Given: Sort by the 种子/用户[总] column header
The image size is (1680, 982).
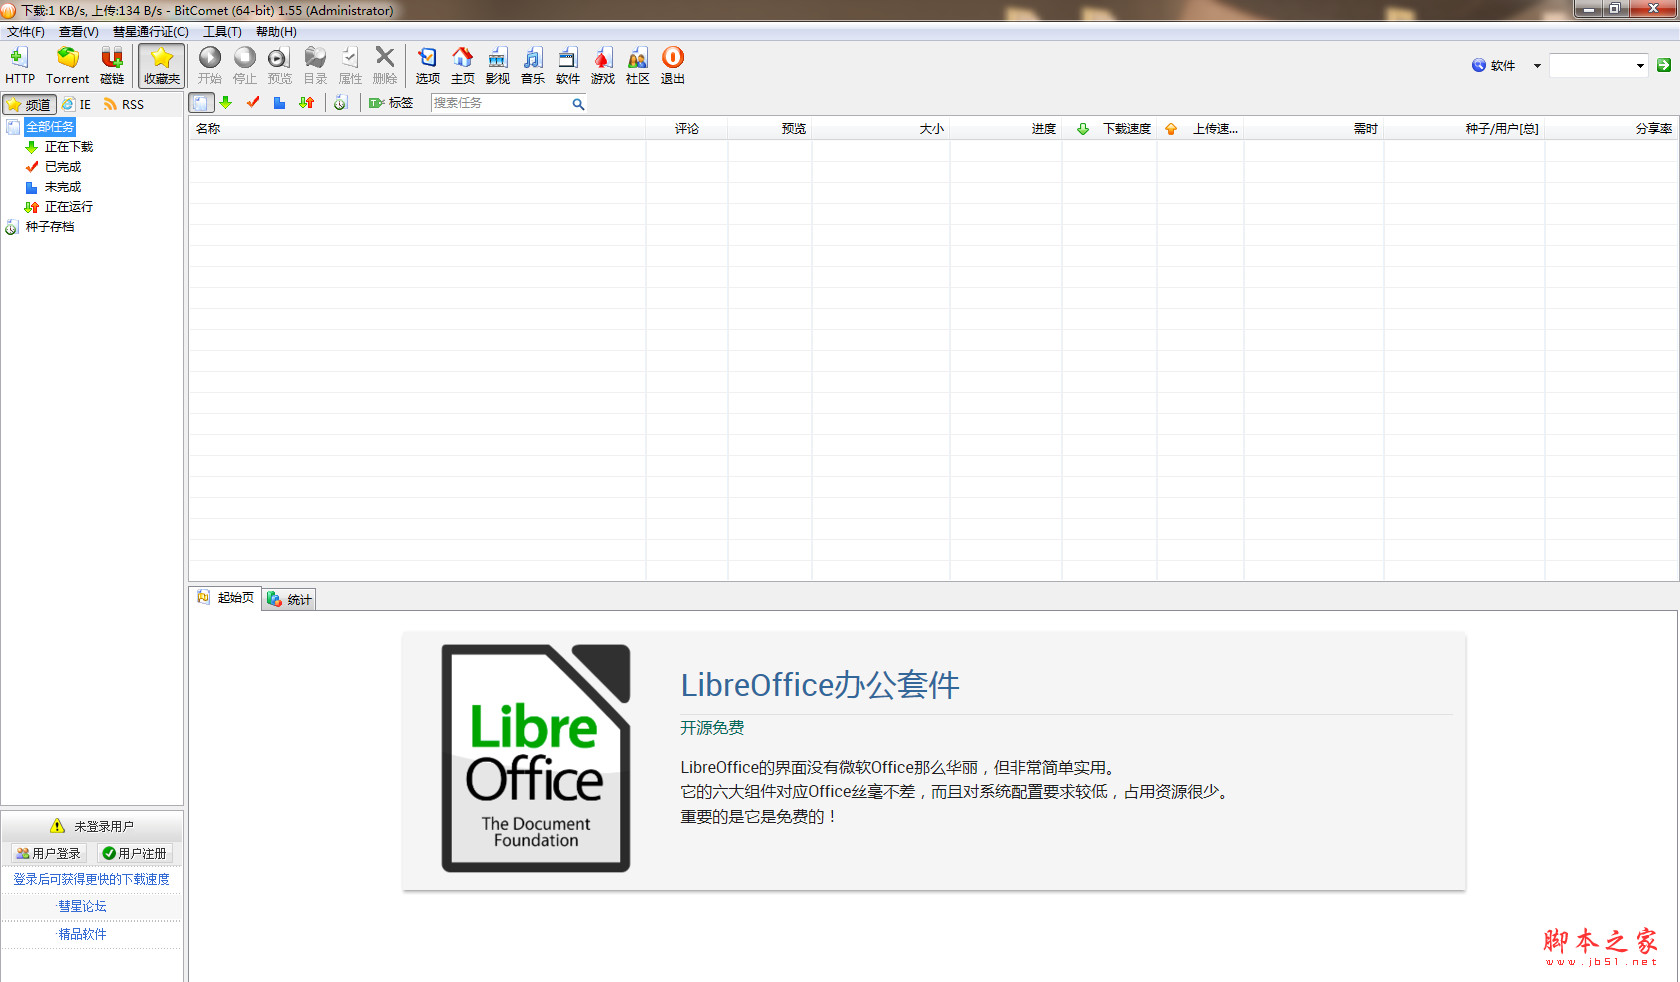Looking at the screenshot, I should (1465, 128).
